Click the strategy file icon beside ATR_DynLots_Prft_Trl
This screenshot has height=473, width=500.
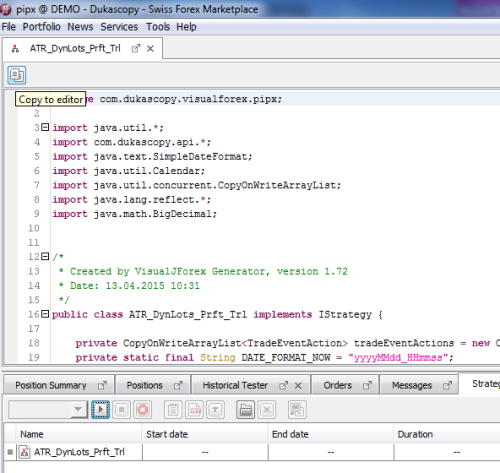tap(24, 452)
